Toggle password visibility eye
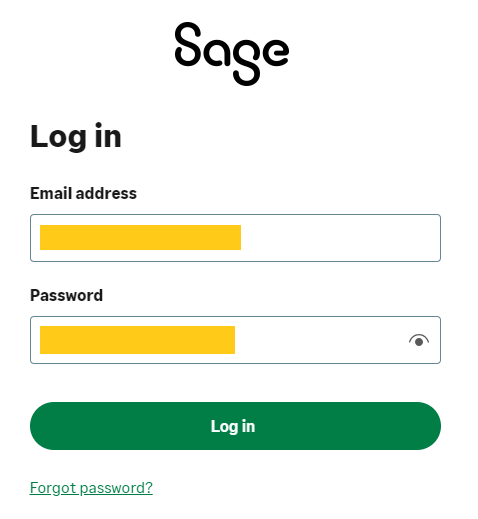This screenshot has height=519, width=478. pos(419,340)
